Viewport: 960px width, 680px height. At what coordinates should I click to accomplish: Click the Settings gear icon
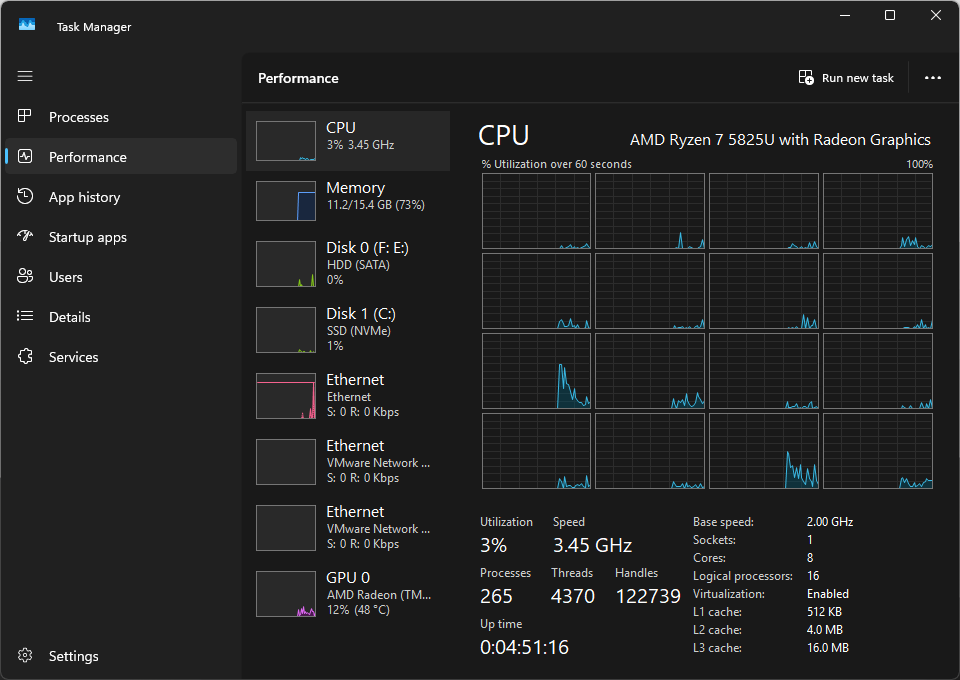click(x=25, y=656)
